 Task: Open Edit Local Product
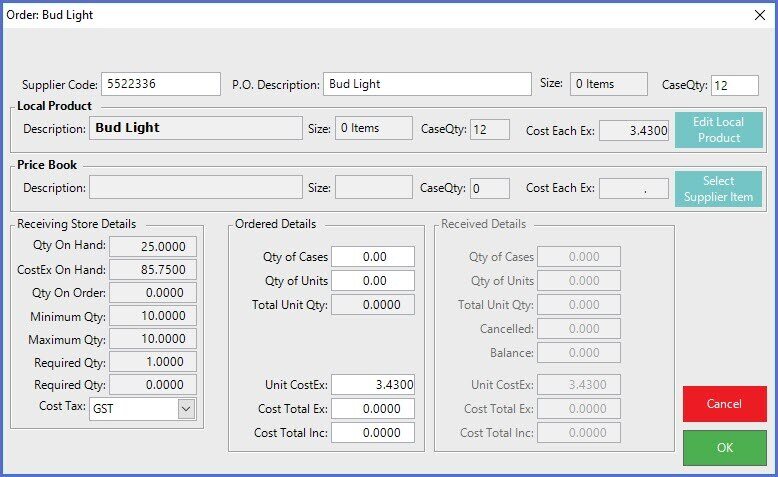(x=718, y=130)
